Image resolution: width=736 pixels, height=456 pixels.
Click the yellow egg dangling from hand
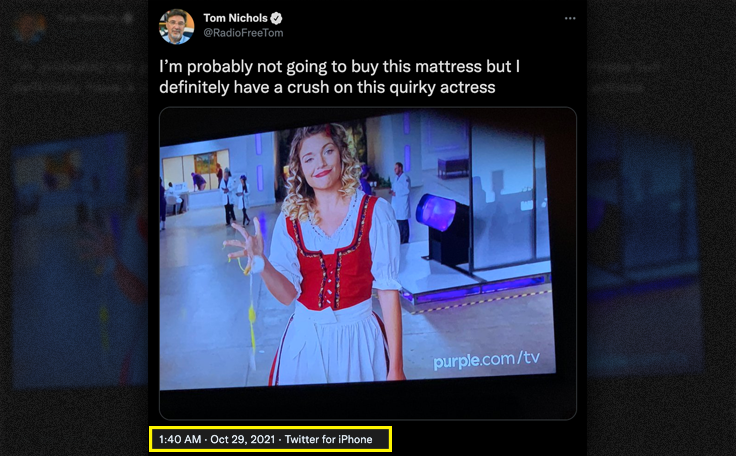coord(252,313)
